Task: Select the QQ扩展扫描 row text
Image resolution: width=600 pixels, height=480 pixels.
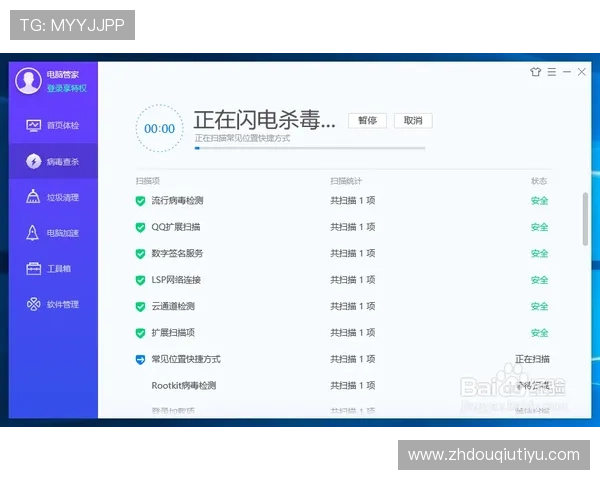Action: [x=176, y=227]
